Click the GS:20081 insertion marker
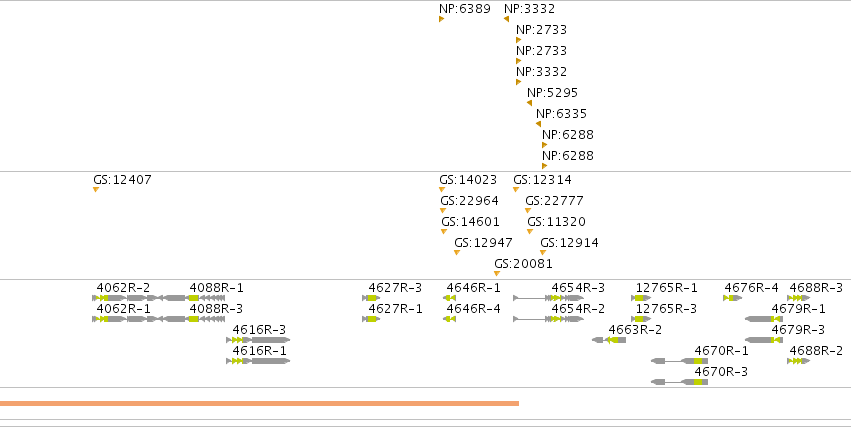 point(497,273)
